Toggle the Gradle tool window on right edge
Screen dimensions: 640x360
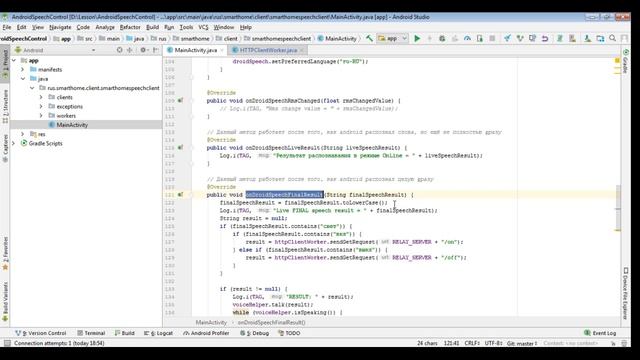[x=625, y=61]
